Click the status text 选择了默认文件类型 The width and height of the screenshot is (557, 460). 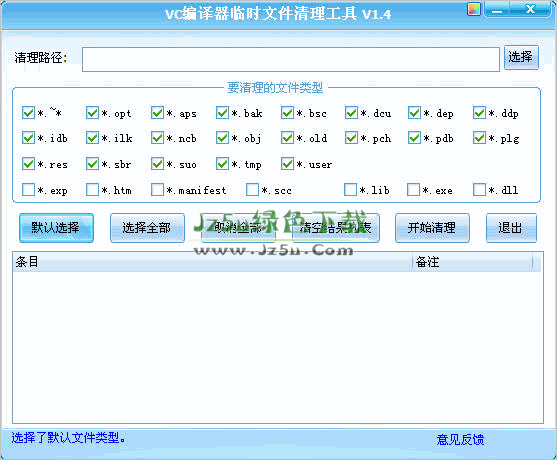point(68,438)
